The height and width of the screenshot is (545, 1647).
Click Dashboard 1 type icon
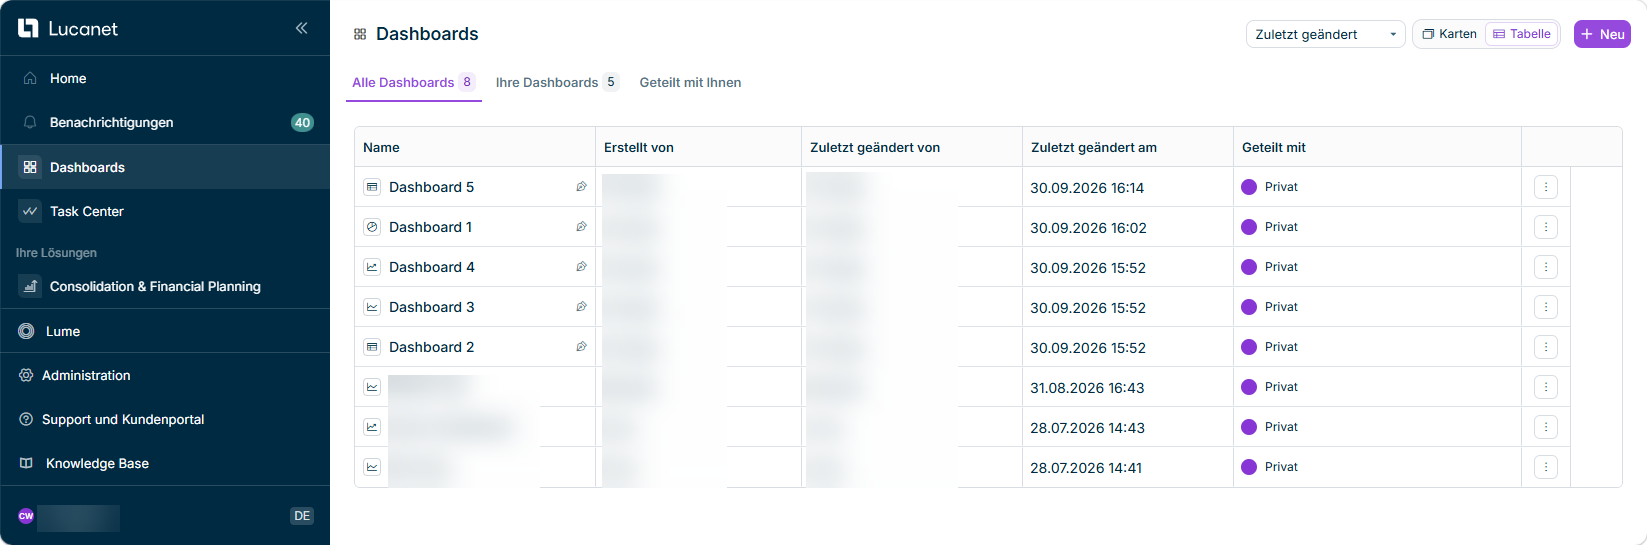(372, 227)
